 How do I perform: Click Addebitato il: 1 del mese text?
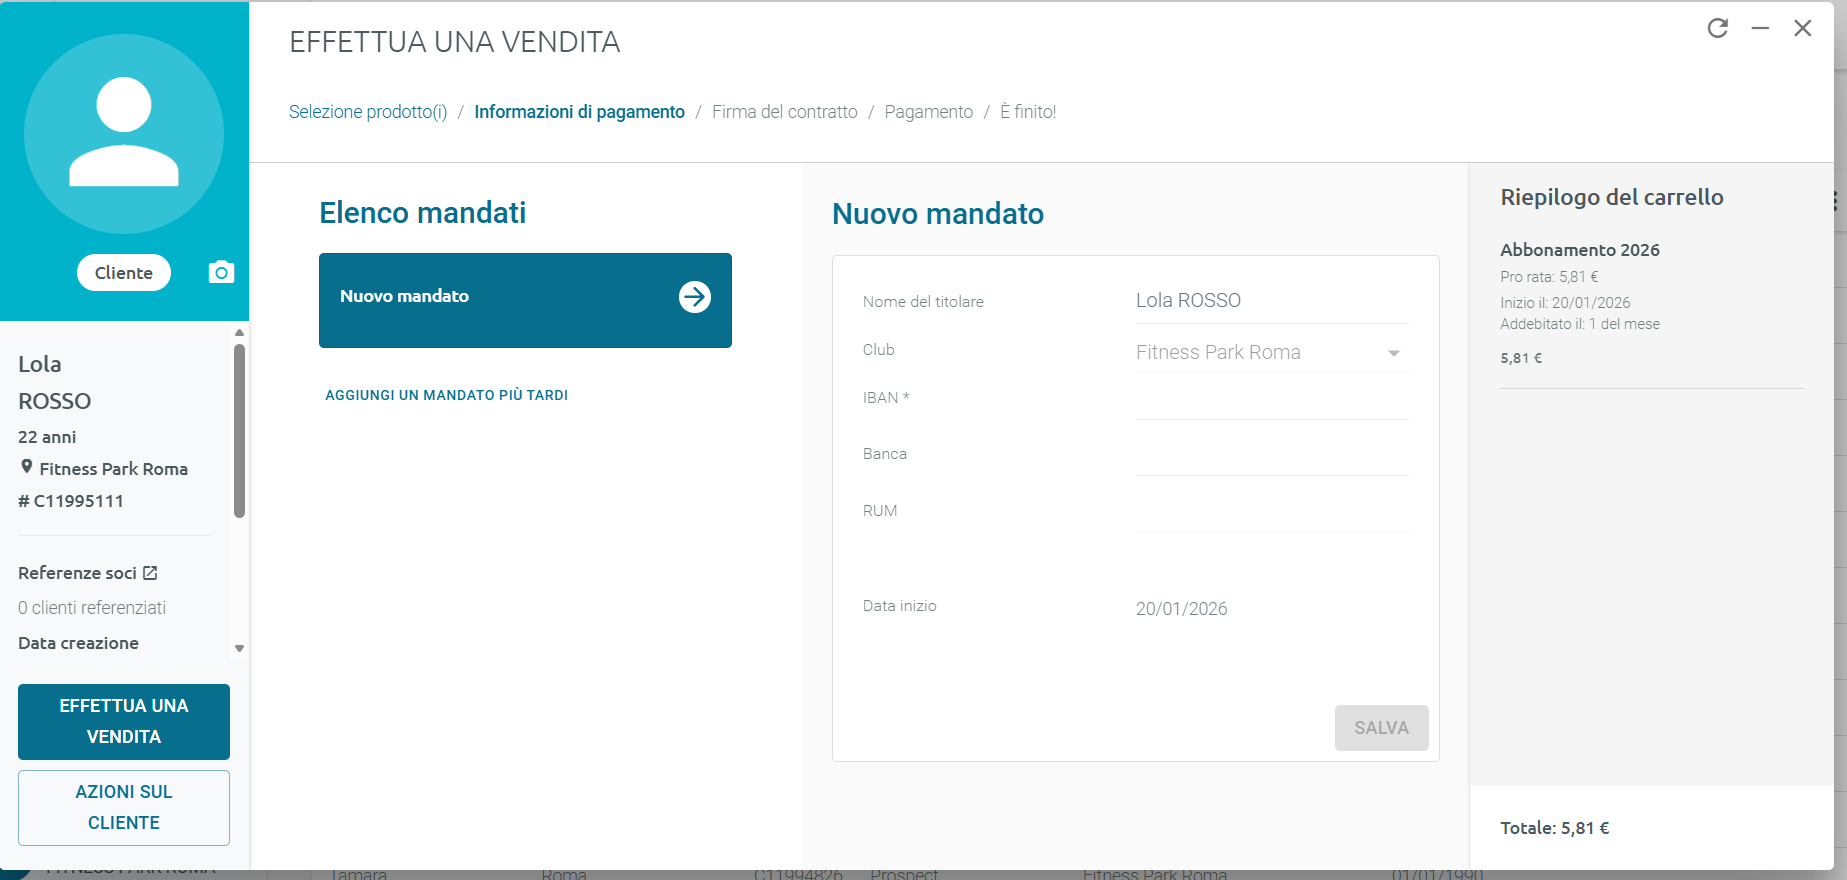(x=1580, y=324)
